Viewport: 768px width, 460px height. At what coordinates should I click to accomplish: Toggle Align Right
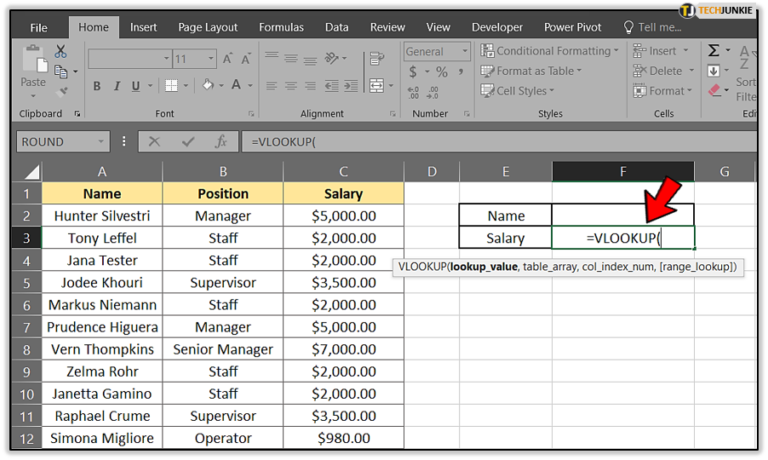(x=310, y=86)
